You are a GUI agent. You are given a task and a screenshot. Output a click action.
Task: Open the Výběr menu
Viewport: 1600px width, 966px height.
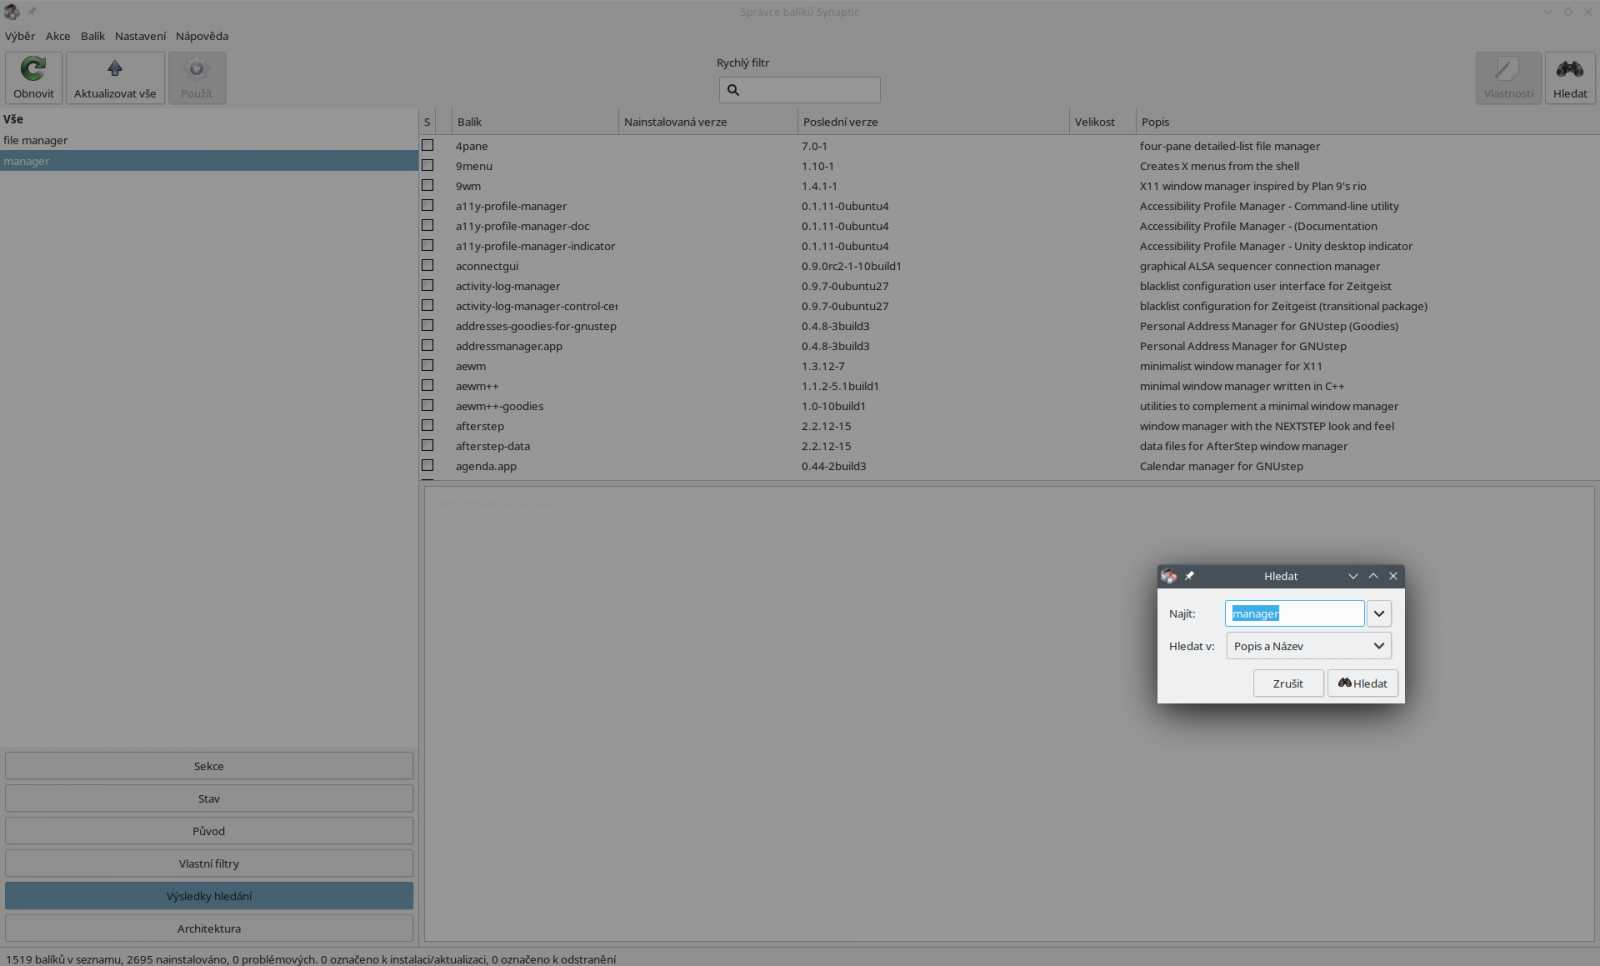tap(20, 36)
